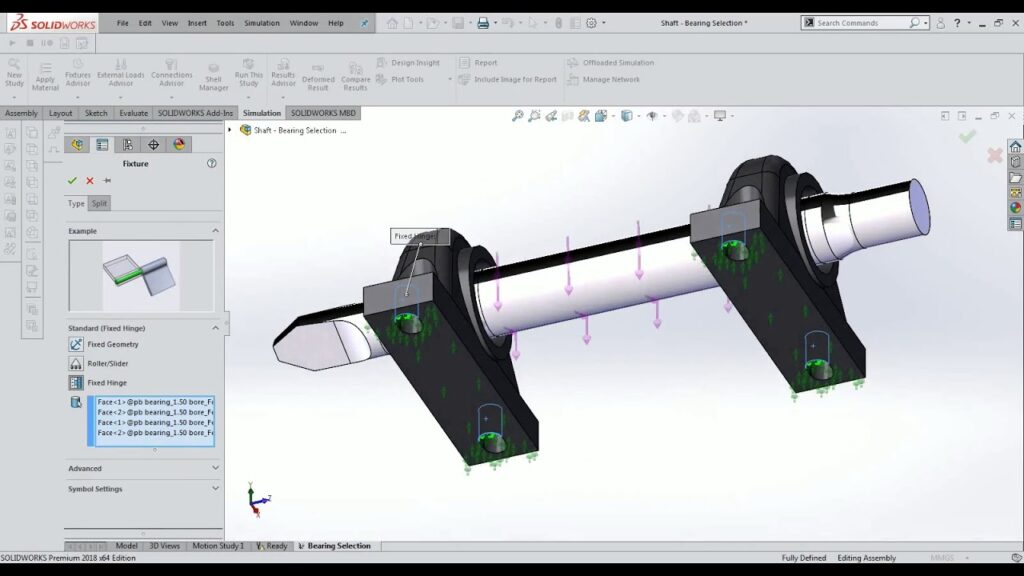Click the Options gear icon

click(x=592, y=23)
